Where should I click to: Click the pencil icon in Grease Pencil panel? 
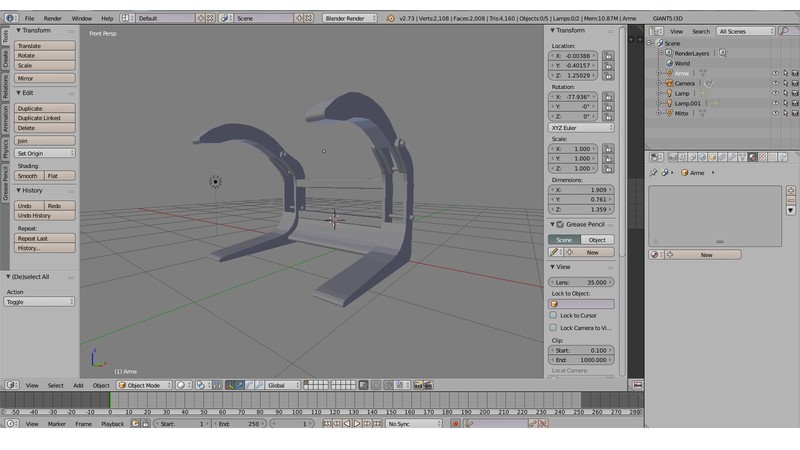click(555, 252)
